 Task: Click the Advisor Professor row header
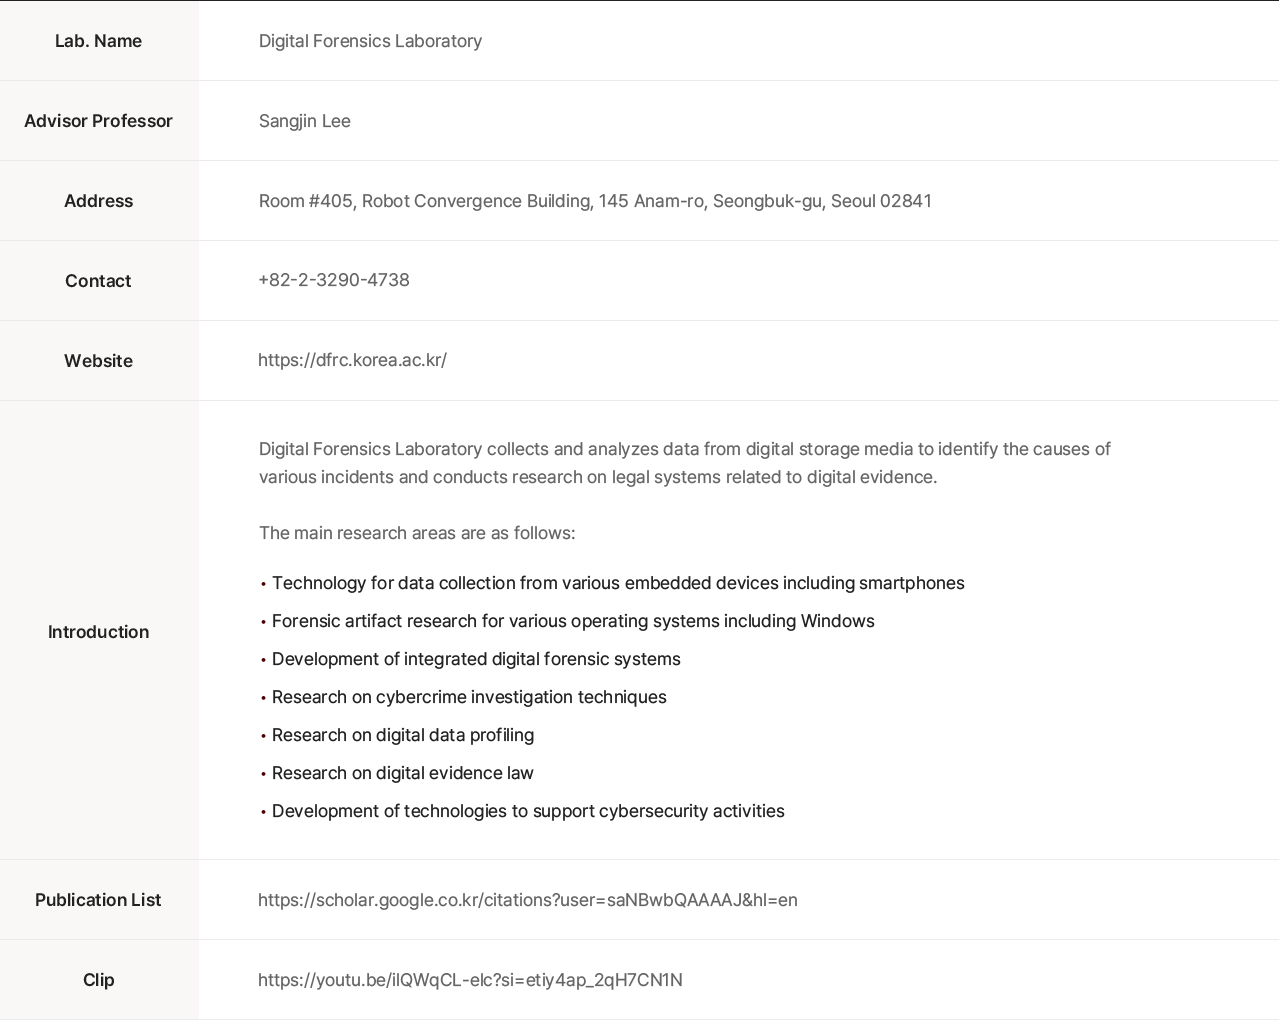coord(98,121)
